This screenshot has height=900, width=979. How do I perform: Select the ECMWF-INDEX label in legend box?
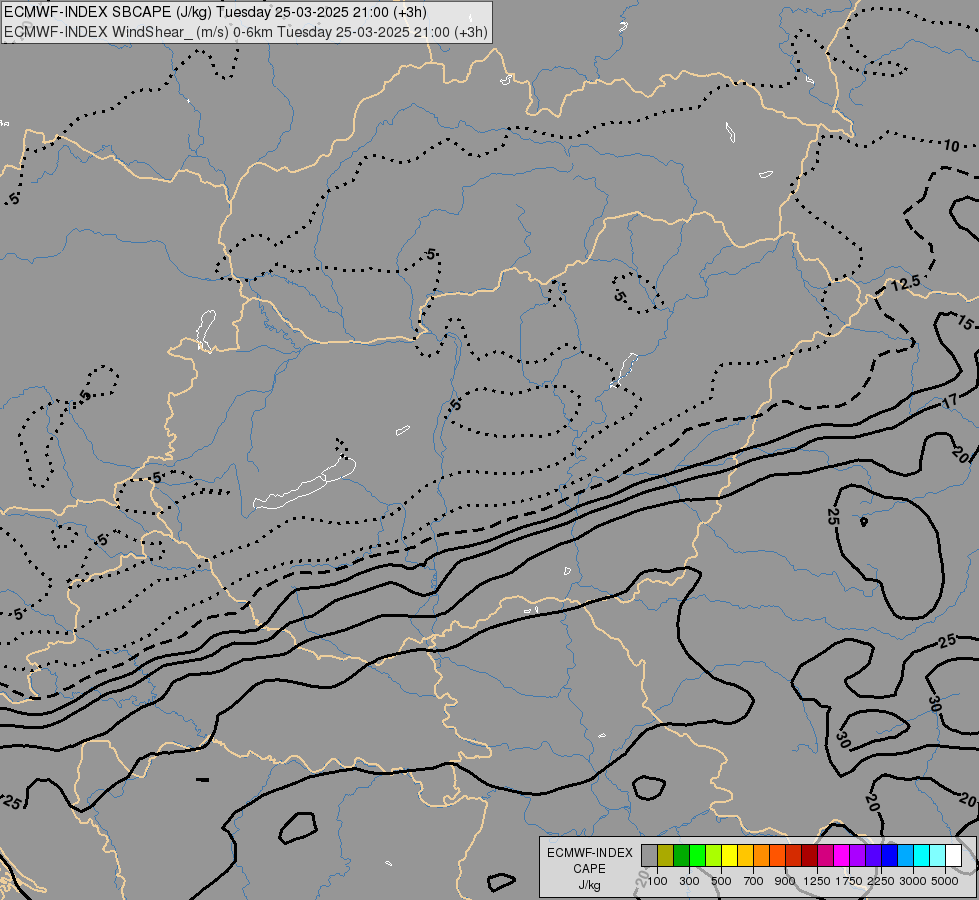590,853
